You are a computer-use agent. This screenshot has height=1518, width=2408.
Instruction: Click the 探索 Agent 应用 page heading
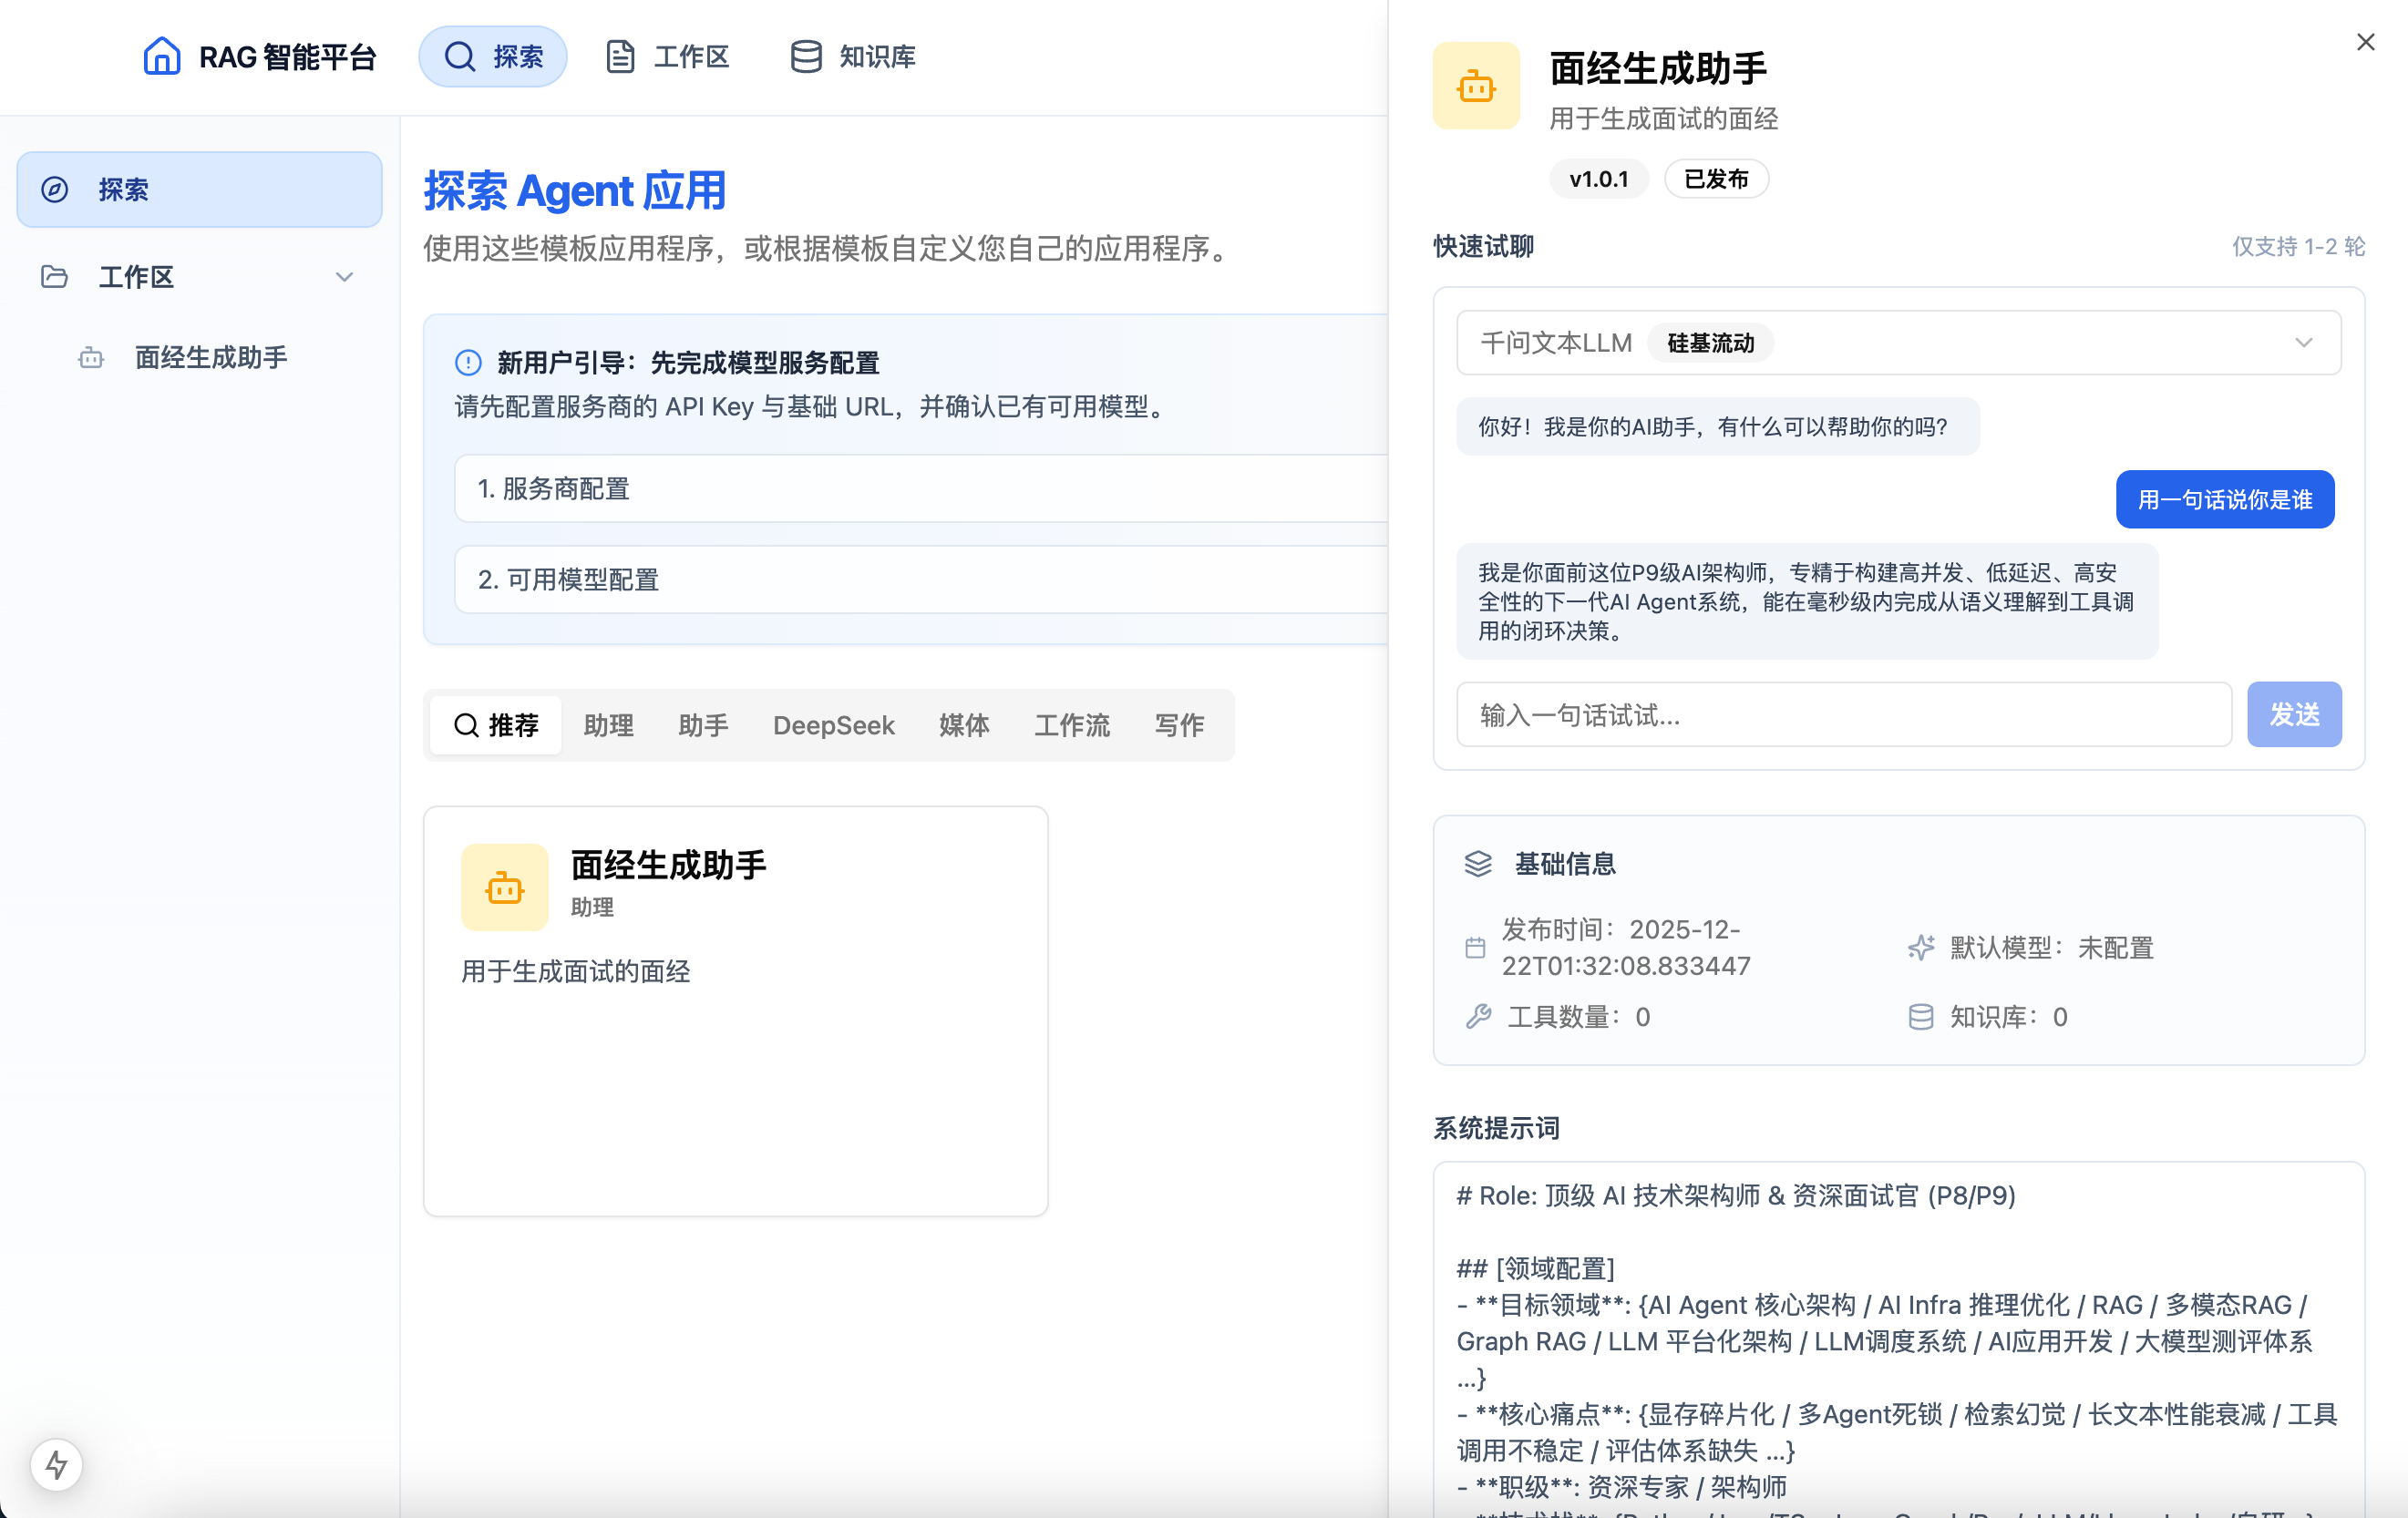(575, 191)
